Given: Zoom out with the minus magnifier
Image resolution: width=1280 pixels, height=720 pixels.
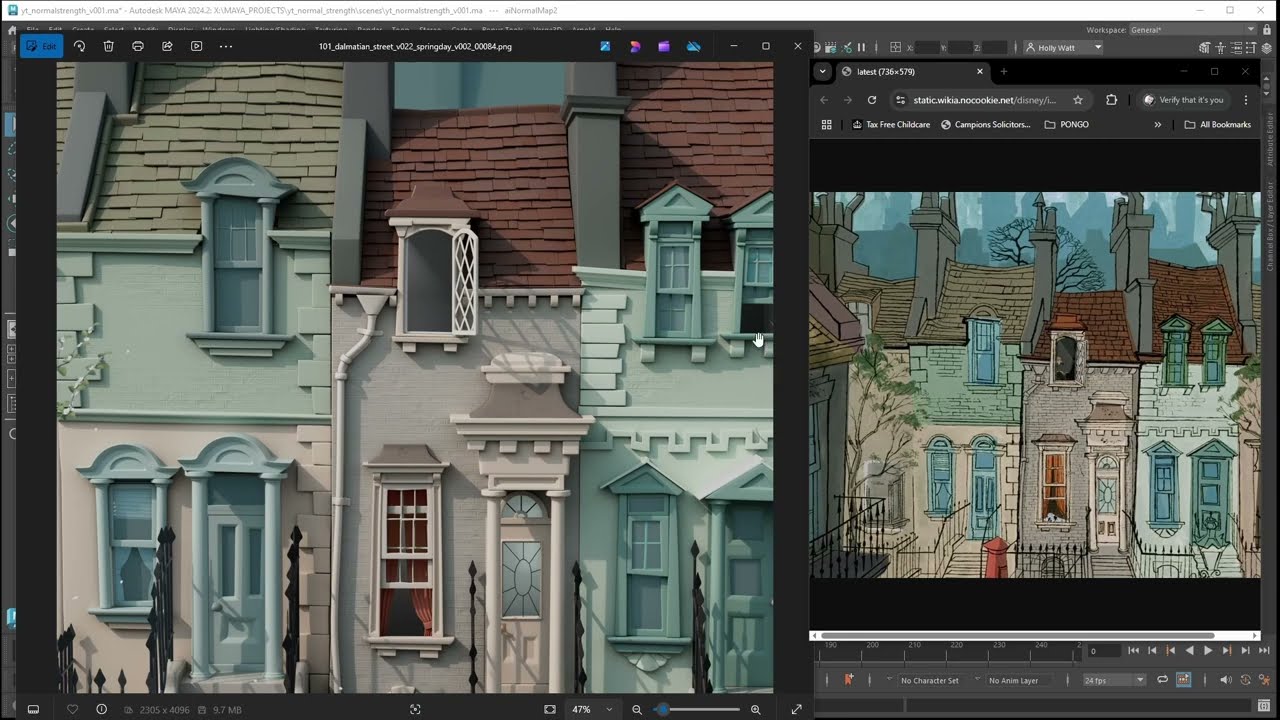Looking at the screenshot, I should coord(637,709).
